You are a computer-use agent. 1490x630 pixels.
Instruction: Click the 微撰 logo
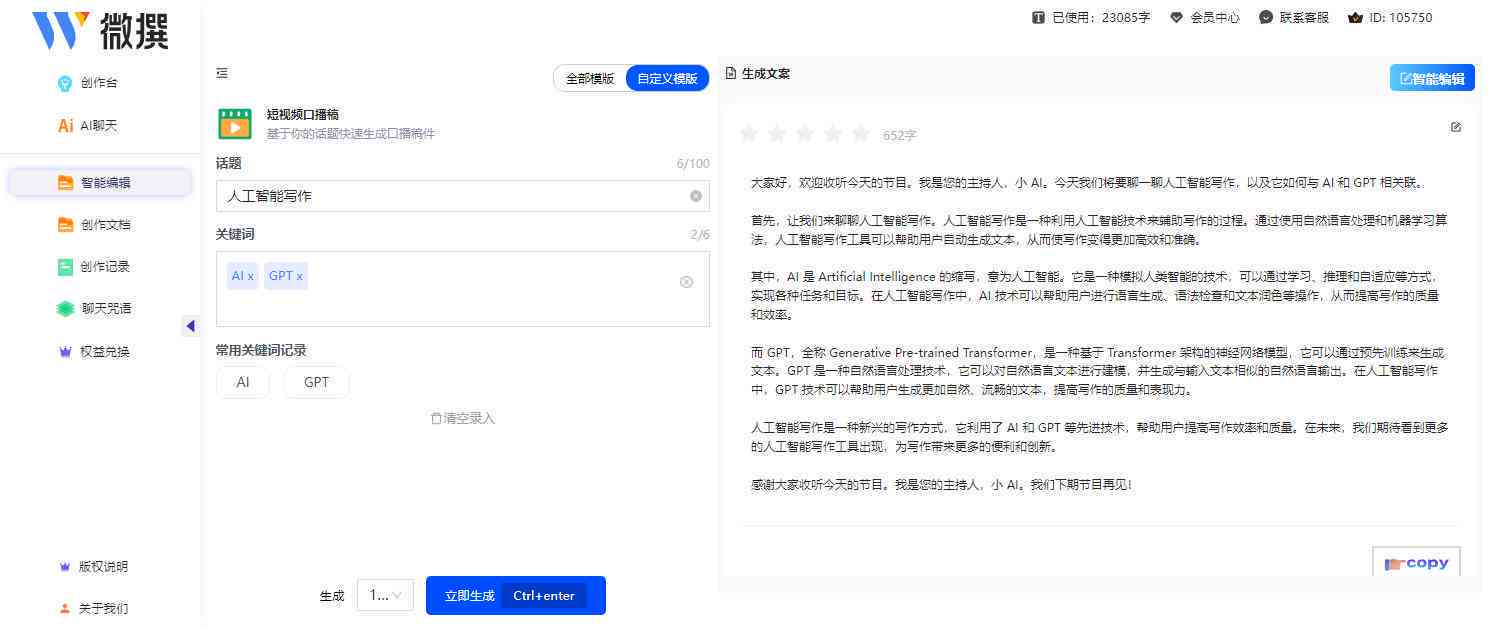[100, 31]
